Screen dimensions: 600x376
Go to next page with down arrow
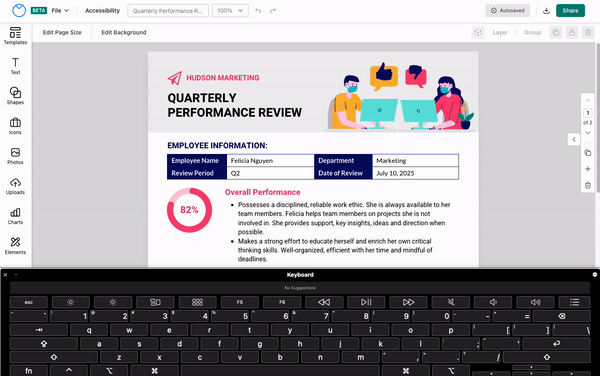(x=588, y=133)
